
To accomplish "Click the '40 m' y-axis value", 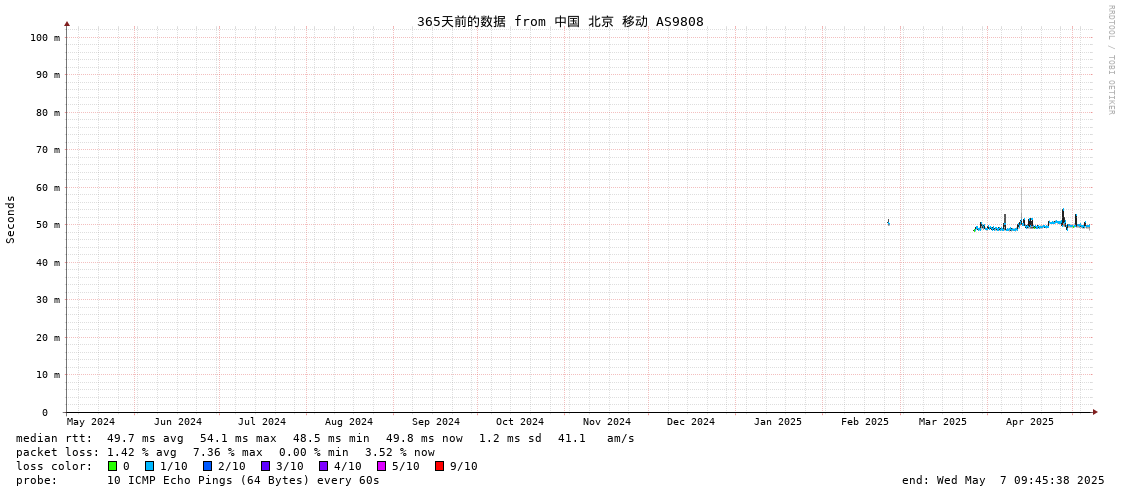I will [48, 262].
